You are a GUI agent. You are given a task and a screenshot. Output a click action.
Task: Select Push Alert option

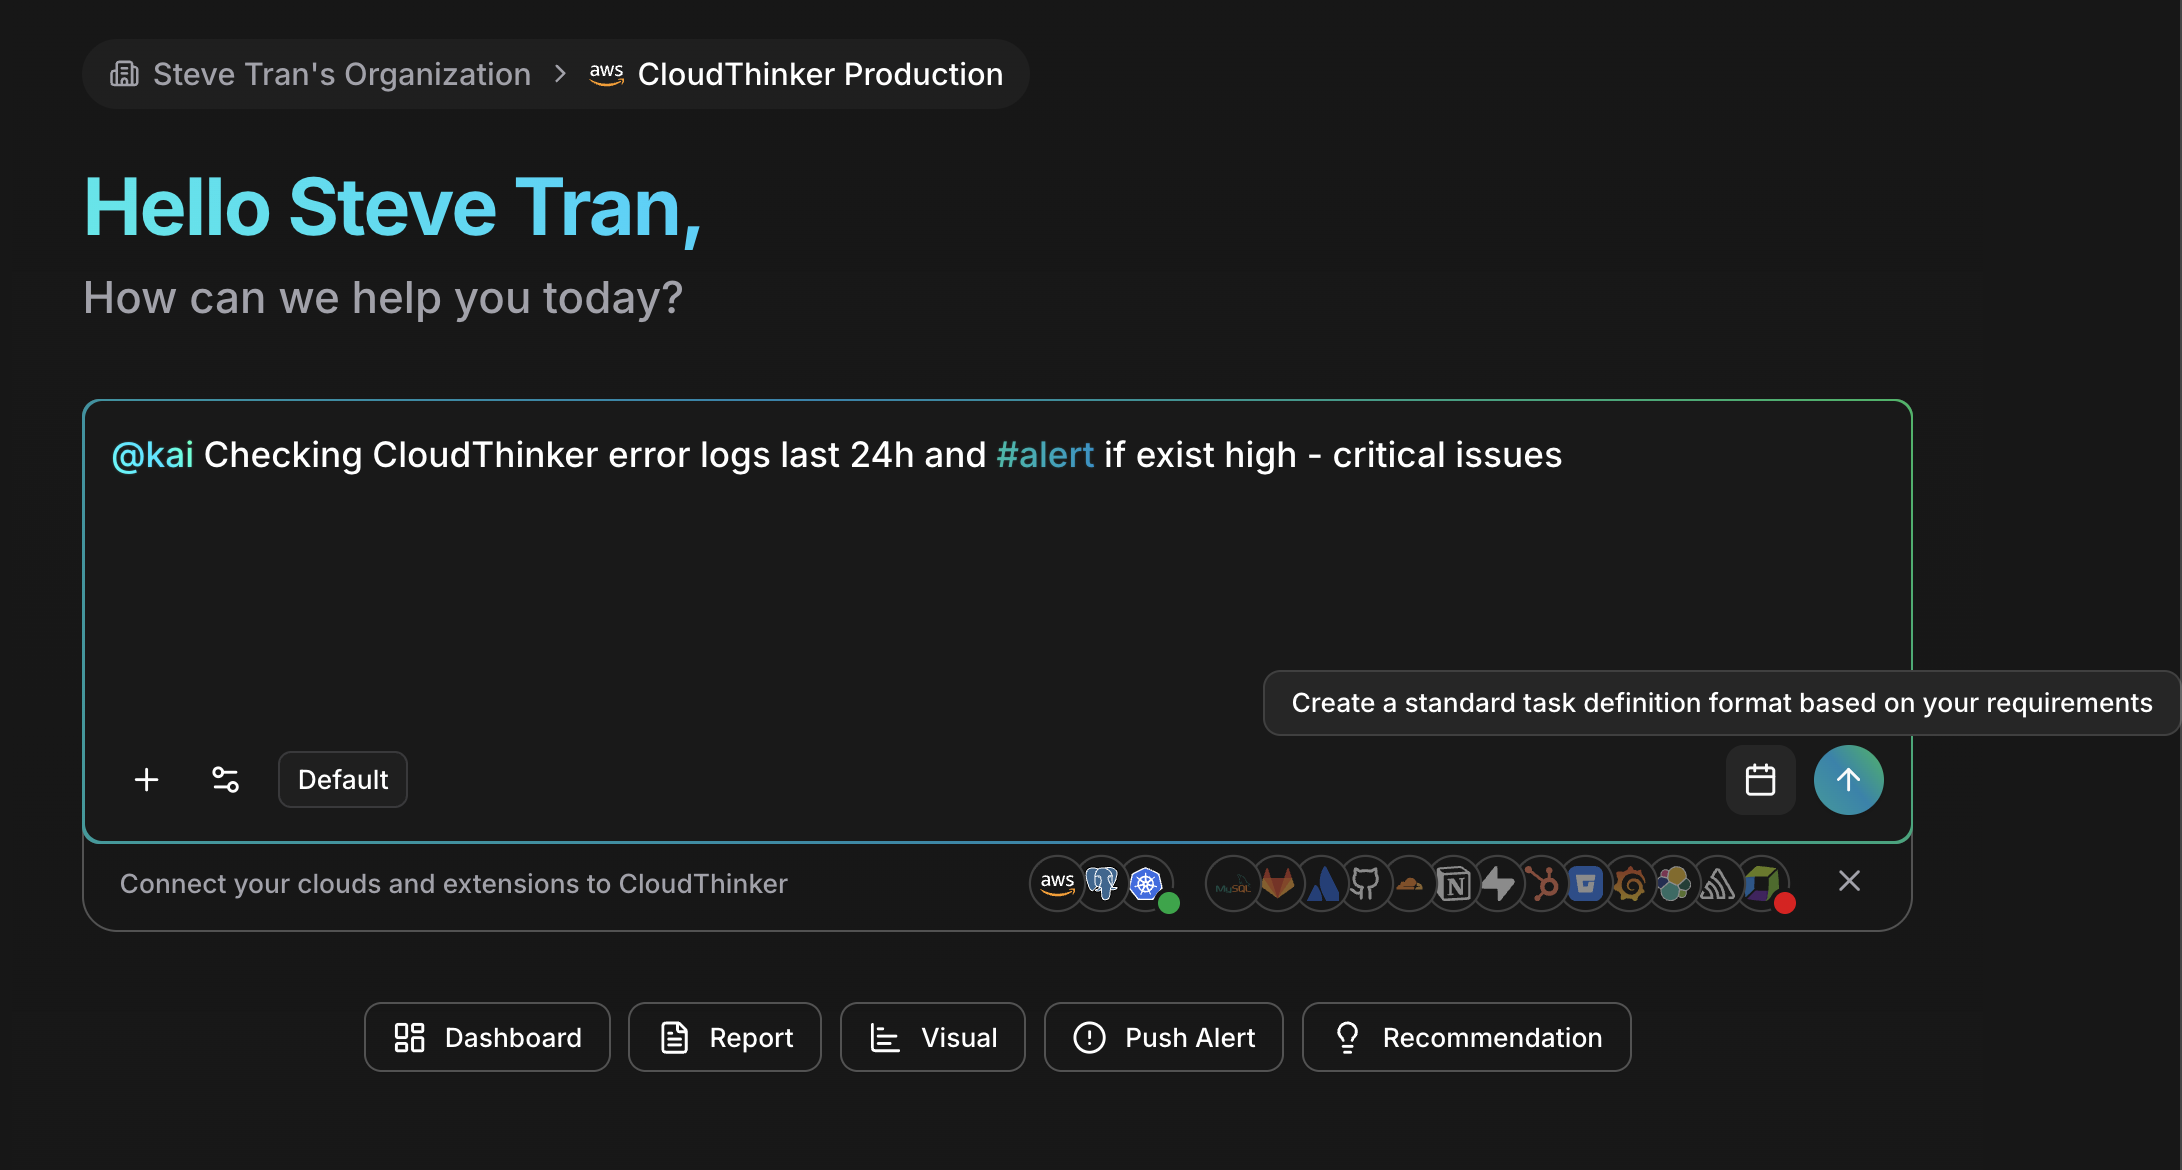pos(1163,1037)
